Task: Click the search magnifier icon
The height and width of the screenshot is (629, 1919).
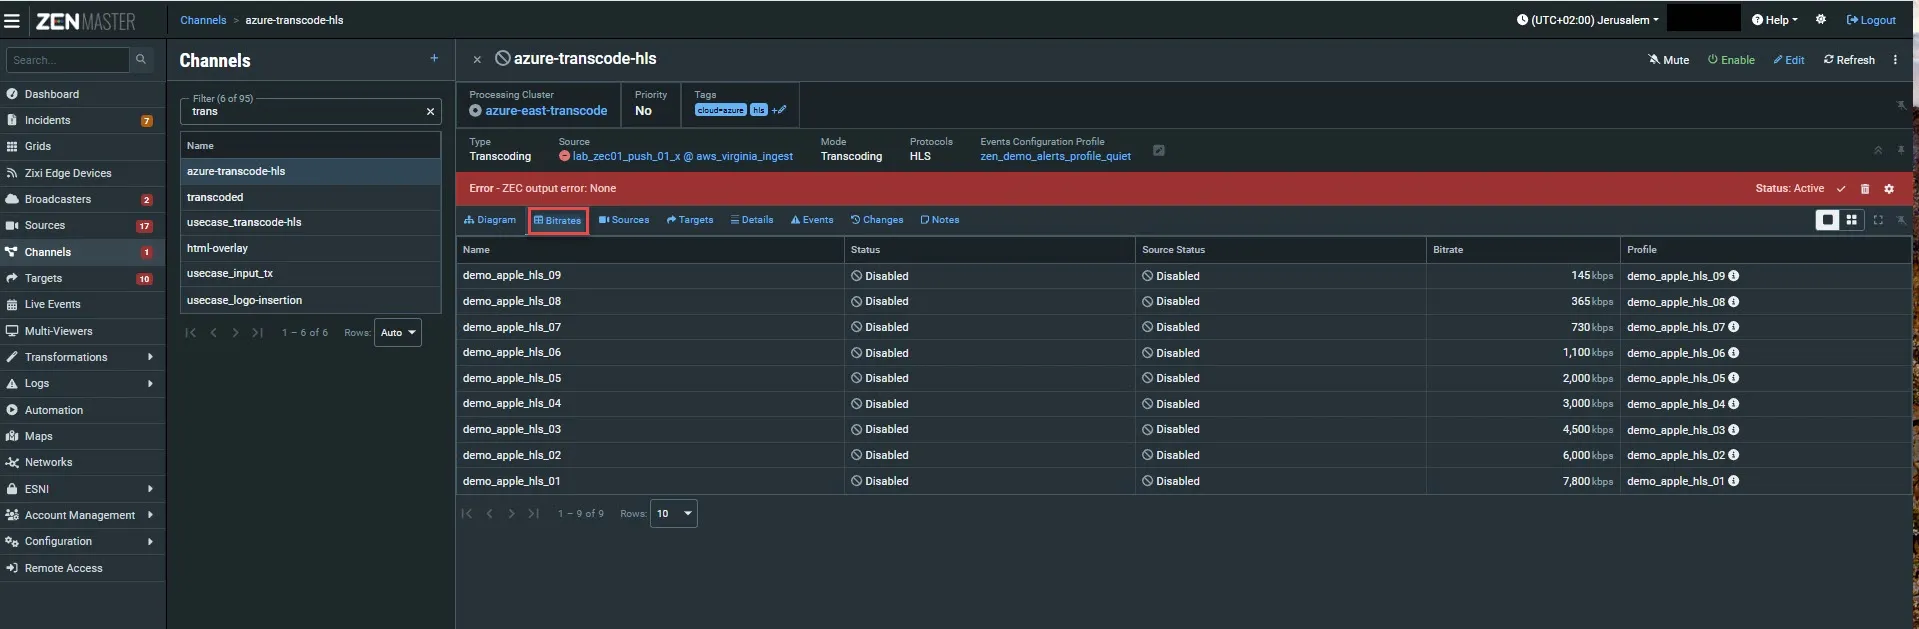Action: 141,60
